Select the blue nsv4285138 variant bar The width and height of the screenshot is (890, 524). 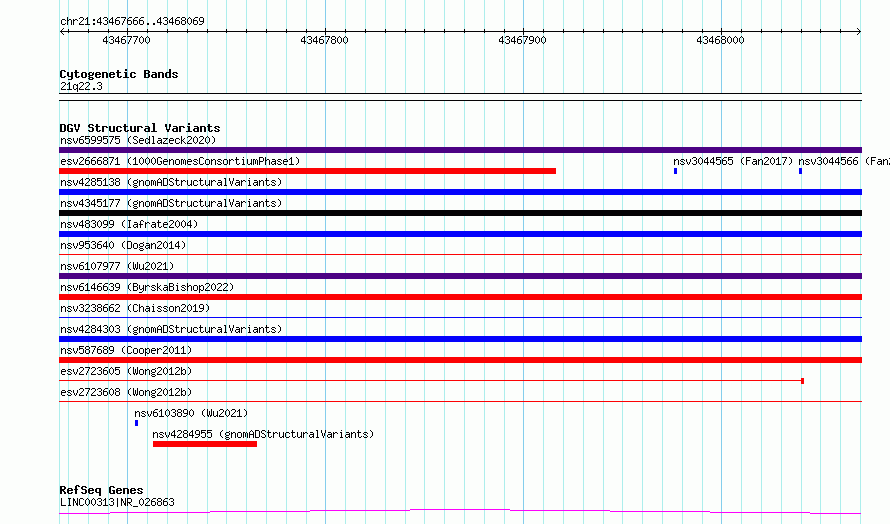pyautogui.click(x=460, y=192)
